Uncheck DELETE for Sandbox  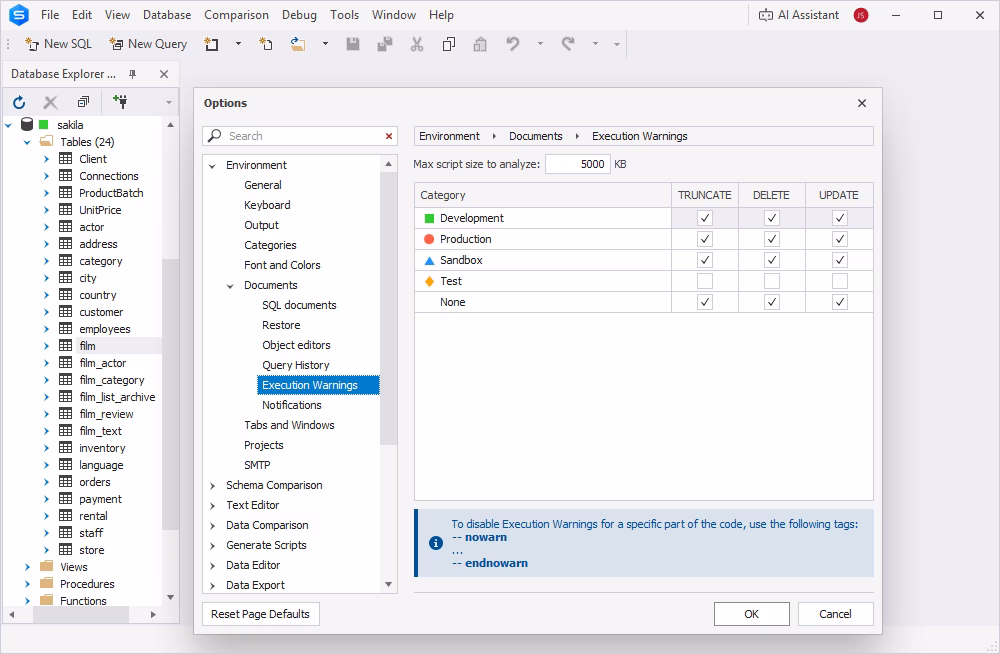[772, 260]
